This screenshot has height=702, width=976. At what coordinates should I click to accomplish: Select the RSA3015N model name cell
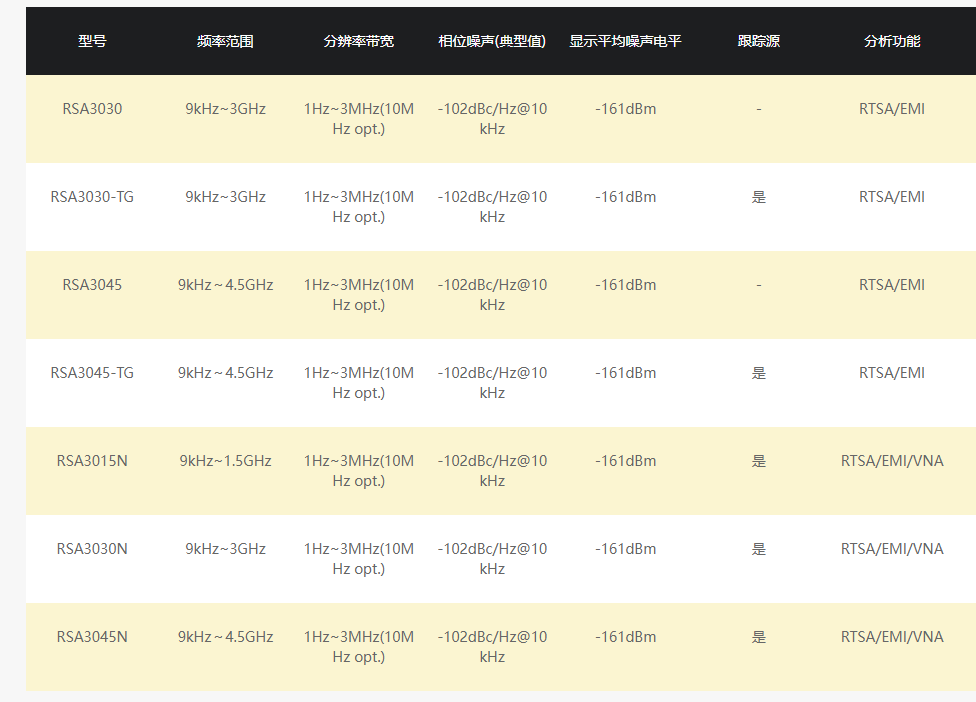coord(92,461)
